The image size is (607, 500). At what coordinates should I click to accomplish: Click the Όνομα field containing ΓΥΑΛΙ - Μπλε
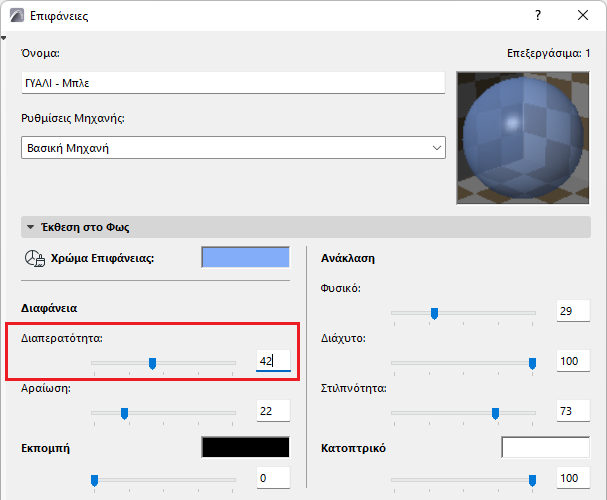point(233,83)
